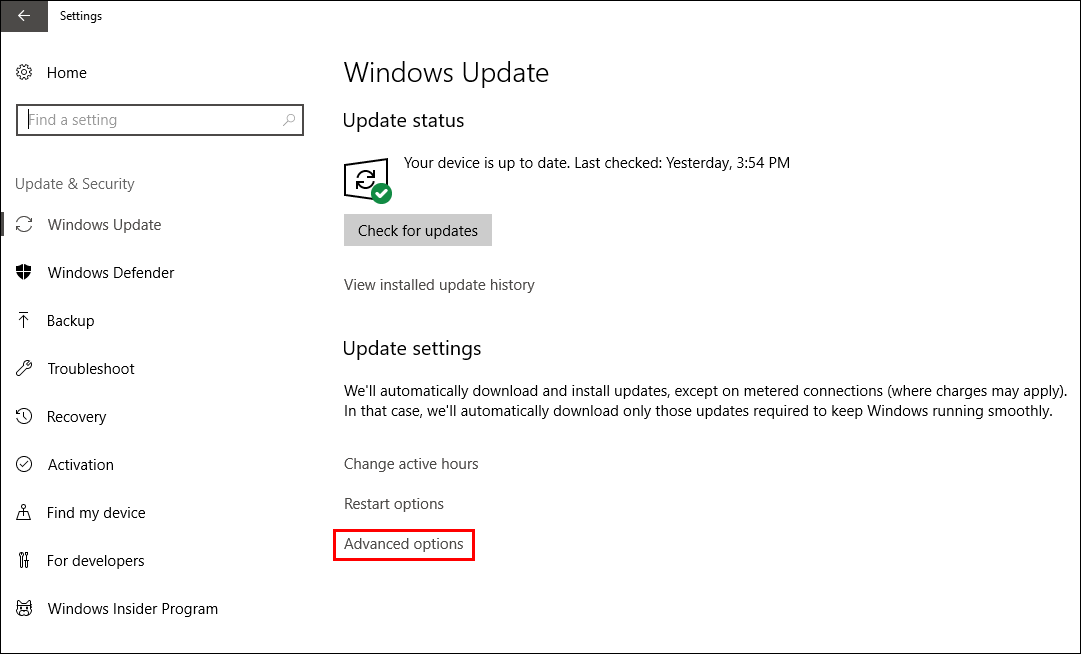Click the Backup upward arrow icon

[x=24, y=320]
